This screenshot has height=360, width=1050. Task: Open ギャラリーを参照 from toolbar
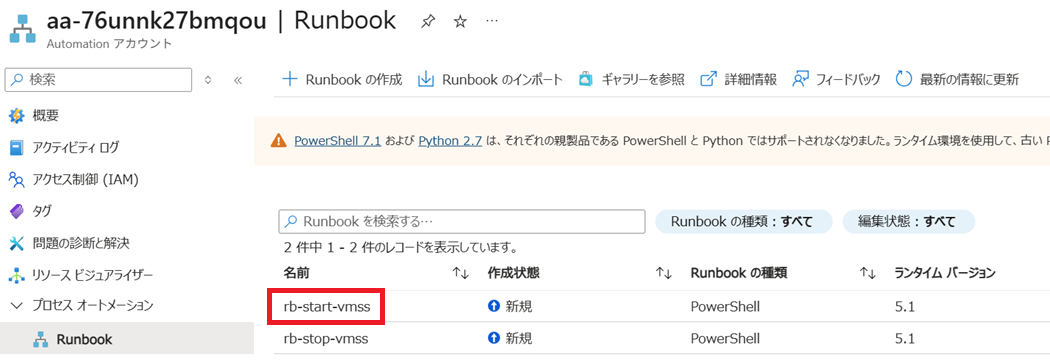click(631, 80)
